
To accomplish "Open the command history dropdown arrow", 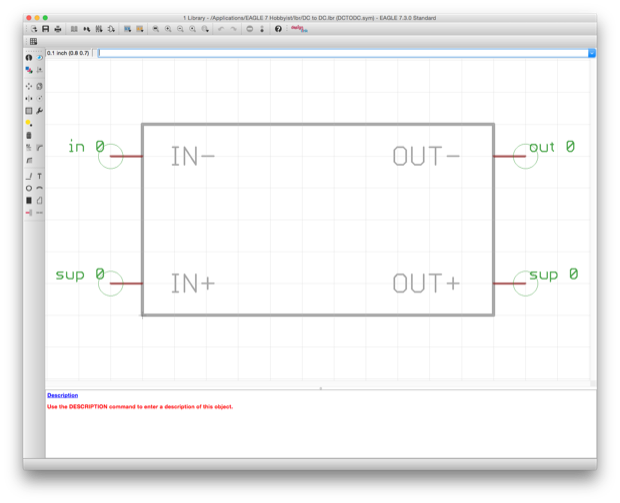I will 592,53.
